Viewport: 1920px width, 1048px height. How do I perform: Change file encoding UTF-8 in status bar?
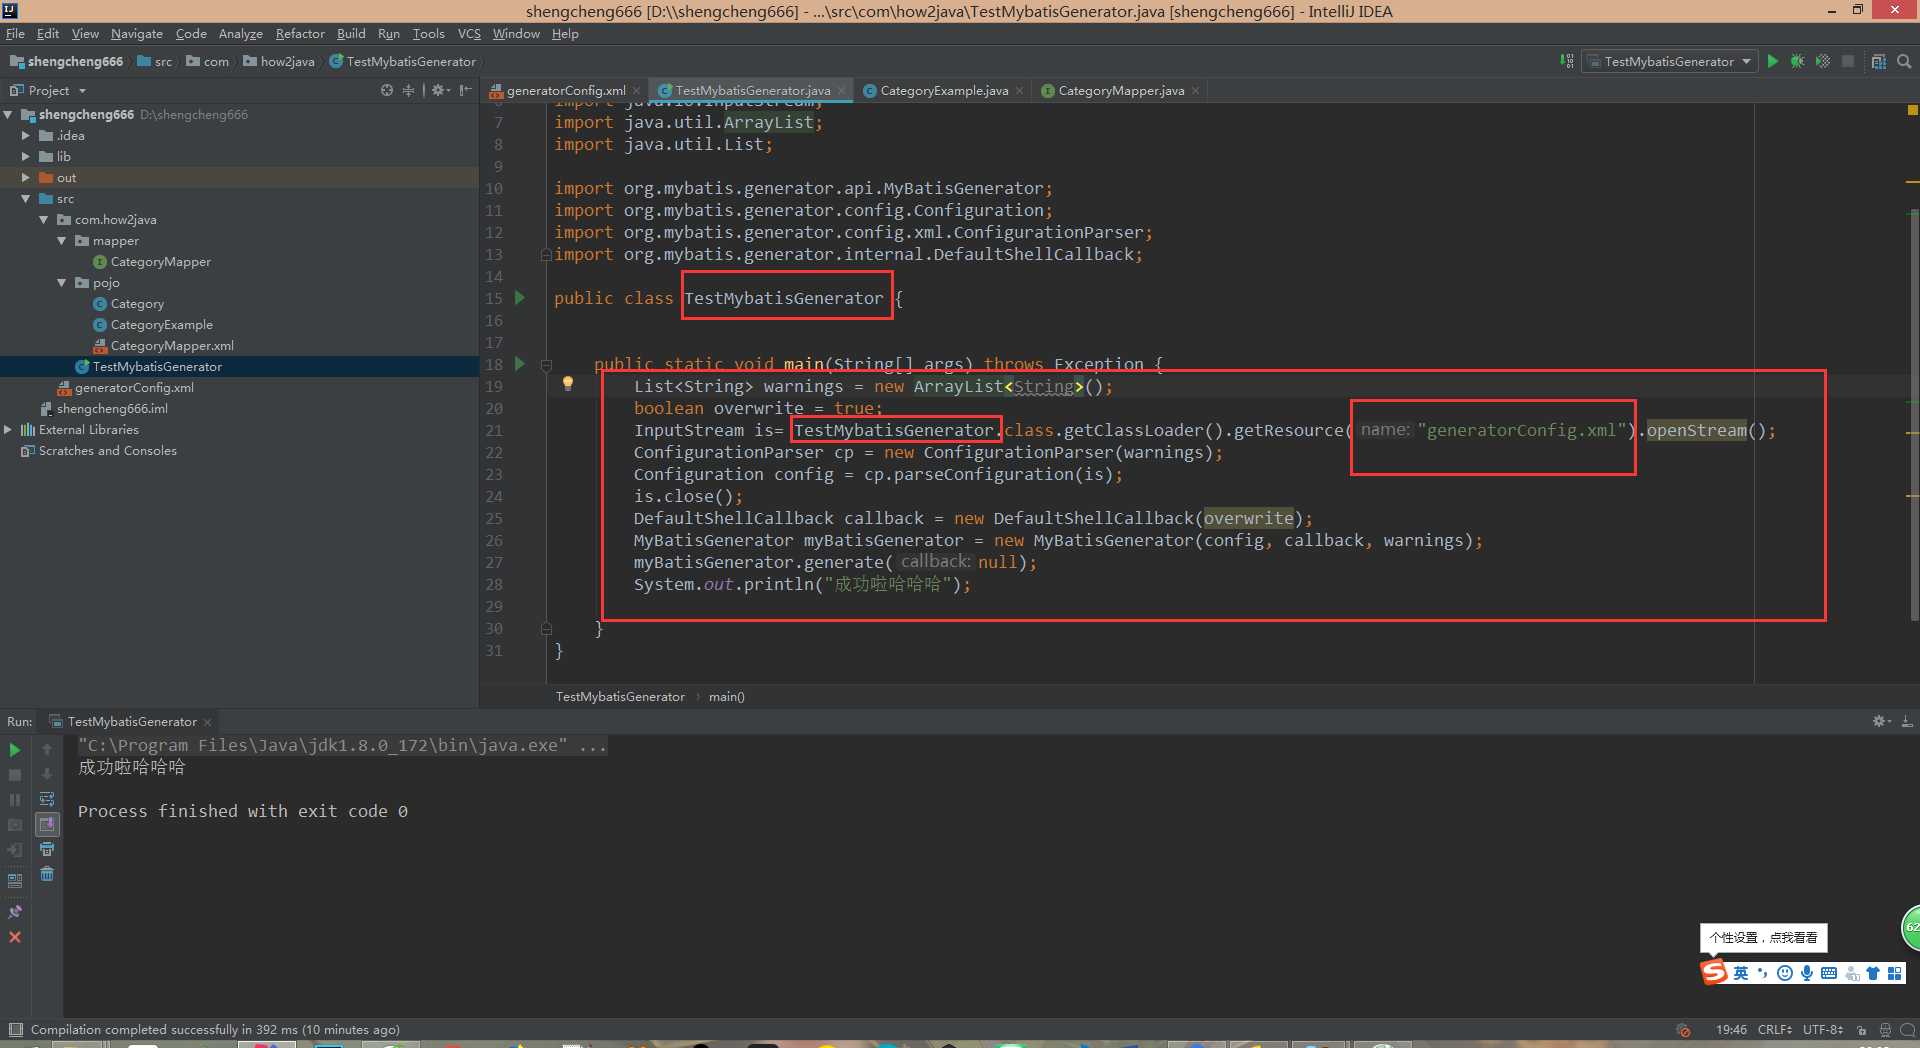pos(1823,1029)
